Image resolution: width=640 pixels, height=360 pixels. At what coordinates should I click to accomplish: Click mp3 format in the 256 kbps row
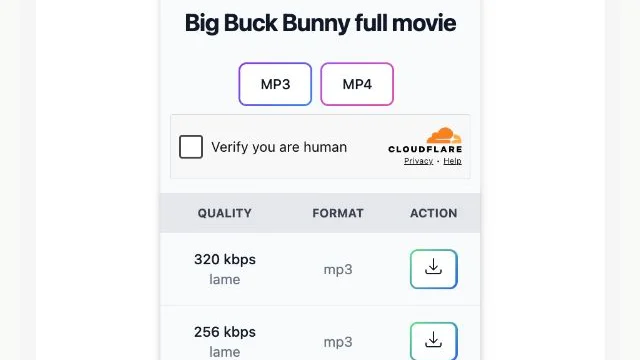(x=338, y=342)
